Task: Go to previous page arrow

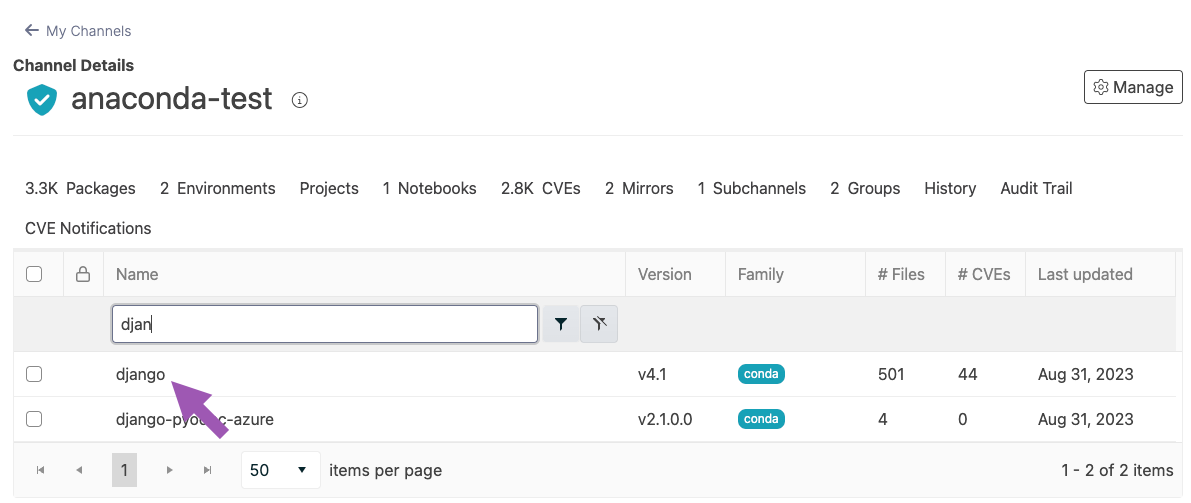Action: (79, 470)
